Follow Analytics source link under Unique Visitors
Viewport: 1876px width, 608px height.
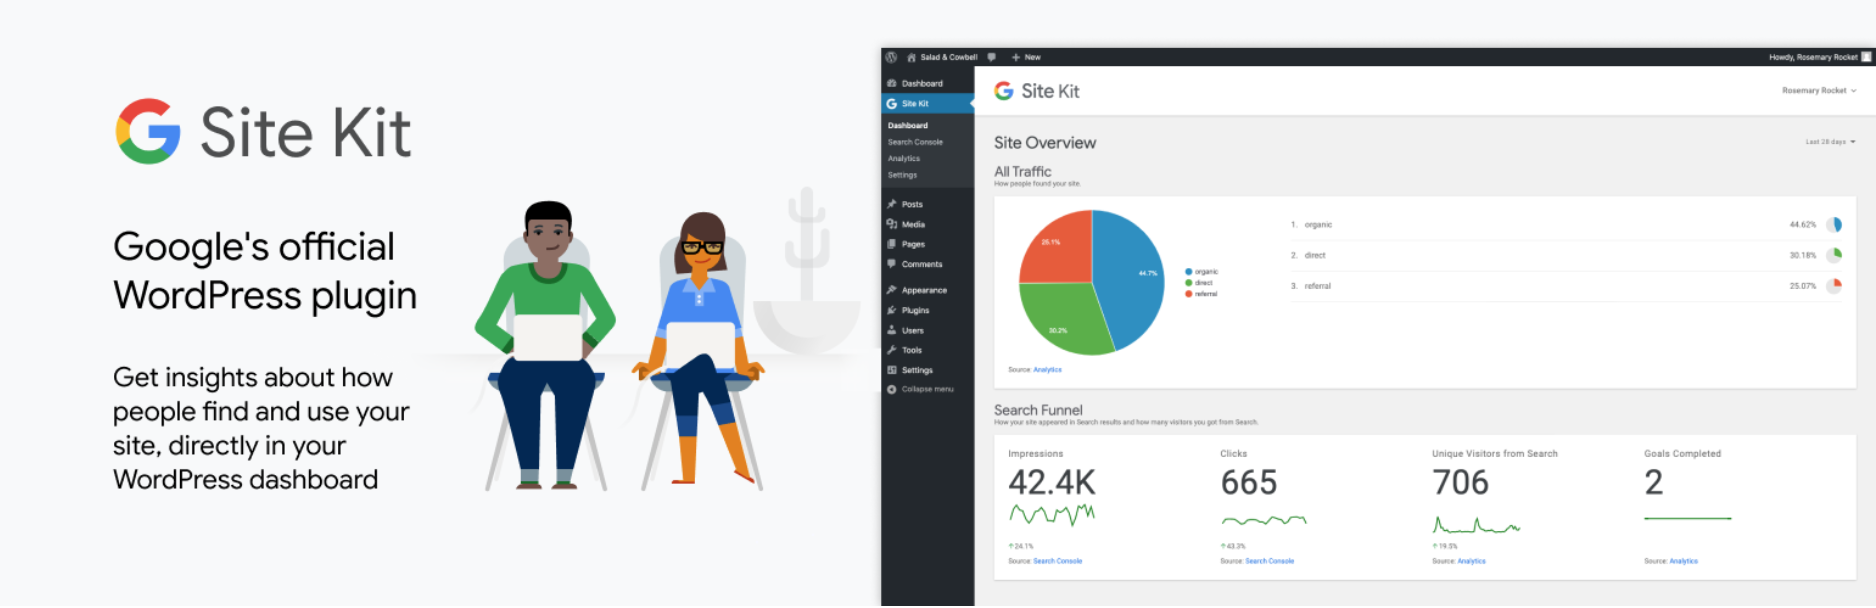pyautogui.click(x=1471, y=561)
